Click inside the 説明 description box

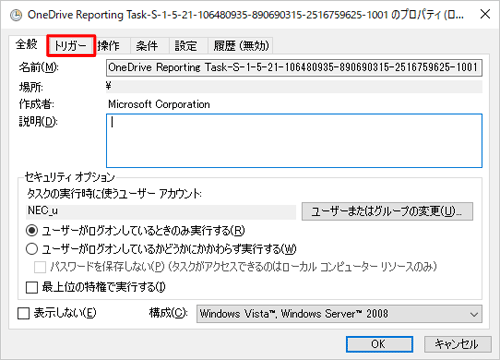[294, 141]
